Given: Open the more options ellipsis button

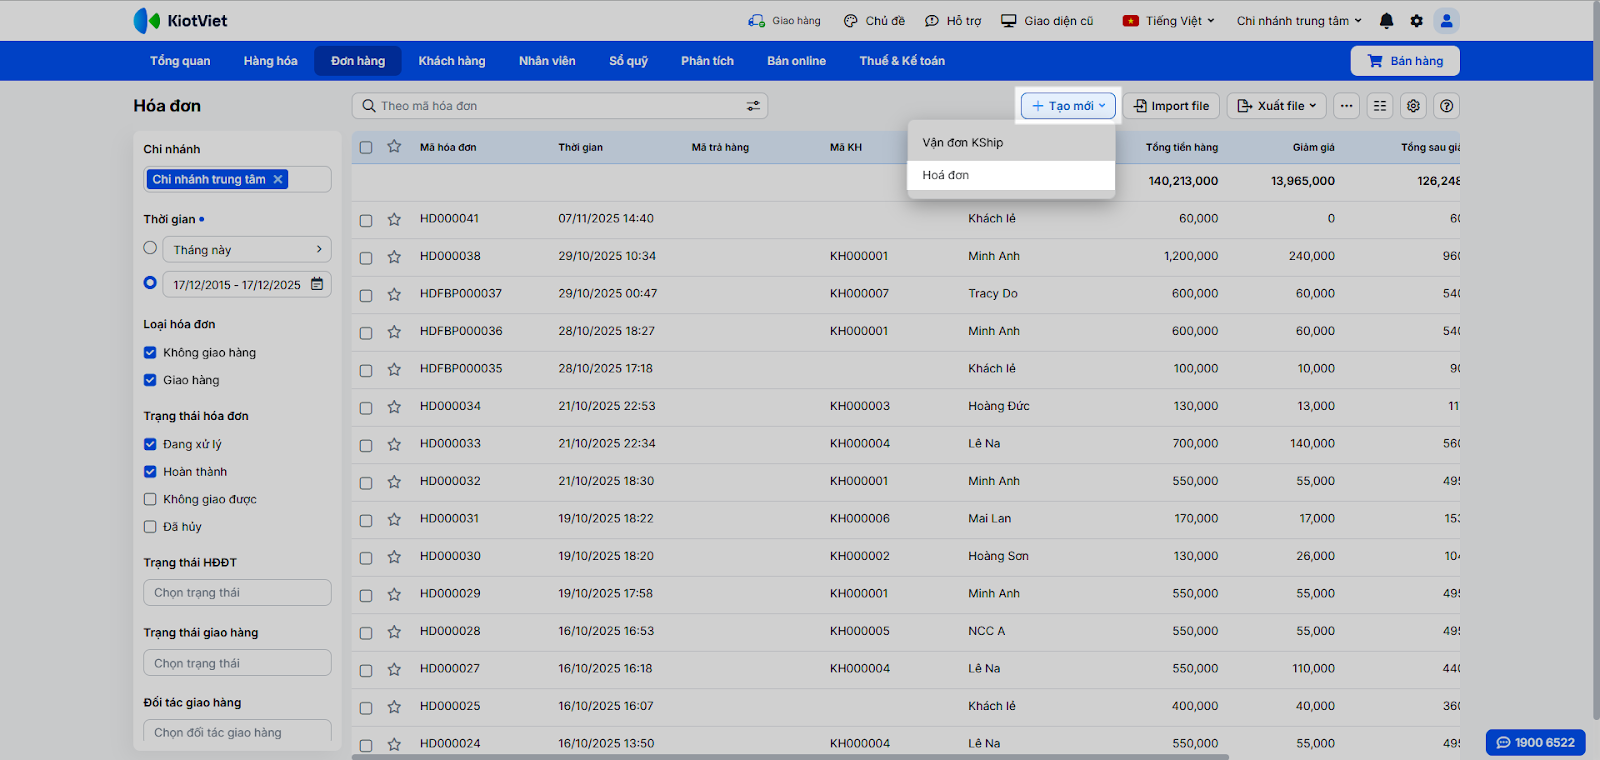Looking at the screenshot, I should (x=1346, y=106).
